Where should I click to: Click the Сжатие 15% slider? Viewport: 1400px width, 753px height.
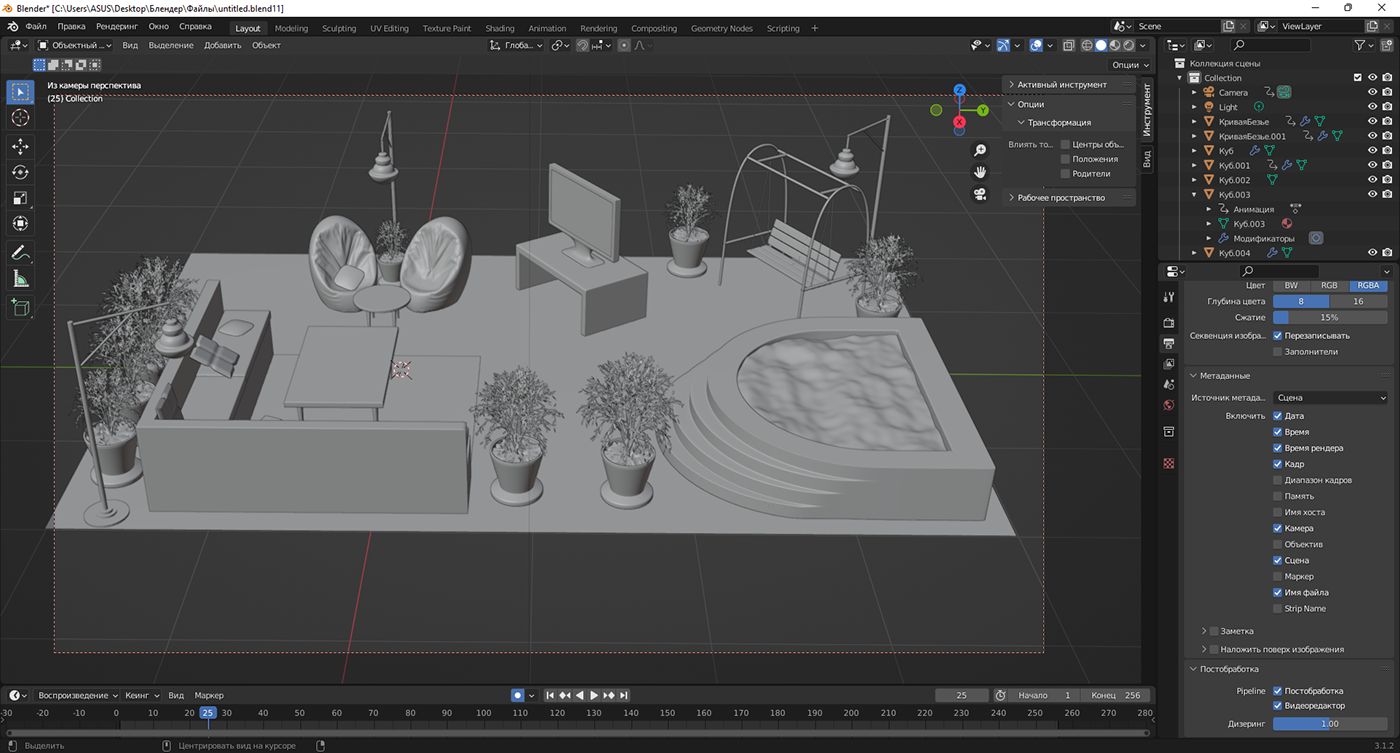pos(1329,317)
